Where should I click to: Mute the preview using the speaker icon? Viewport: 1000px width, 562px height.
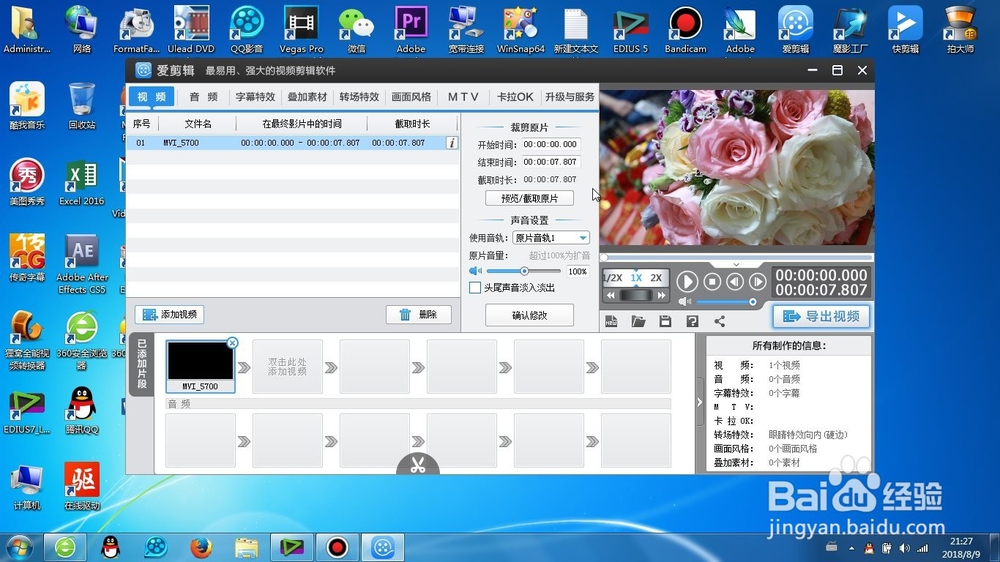(x=685, y=301)
